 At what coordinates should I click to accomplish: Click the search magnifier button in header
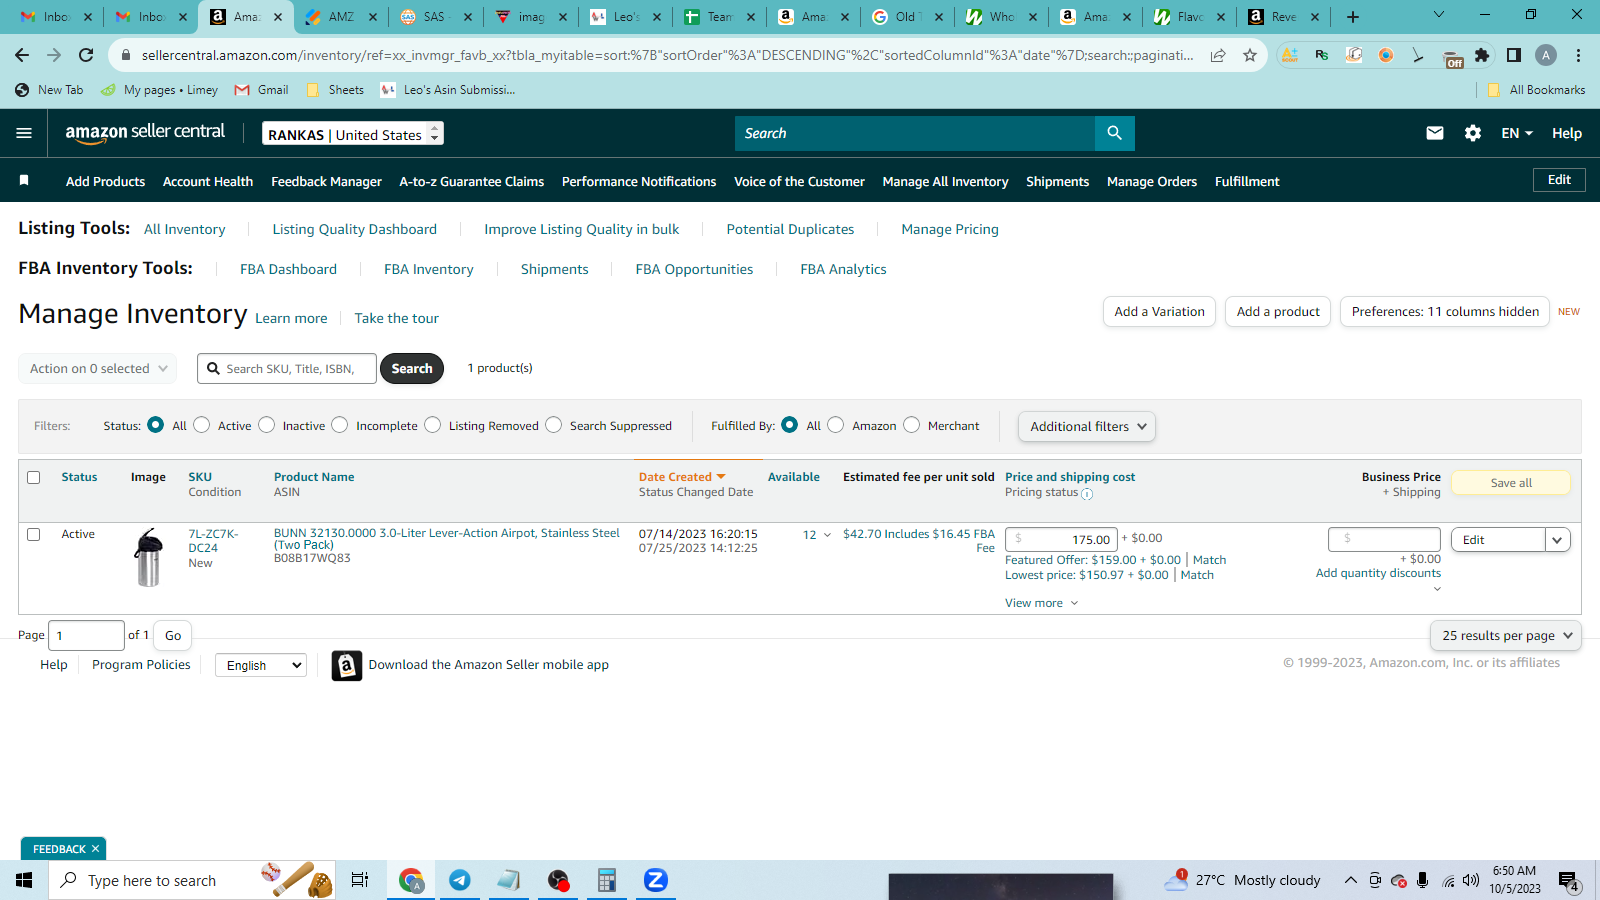click(x=1114, y=133)
